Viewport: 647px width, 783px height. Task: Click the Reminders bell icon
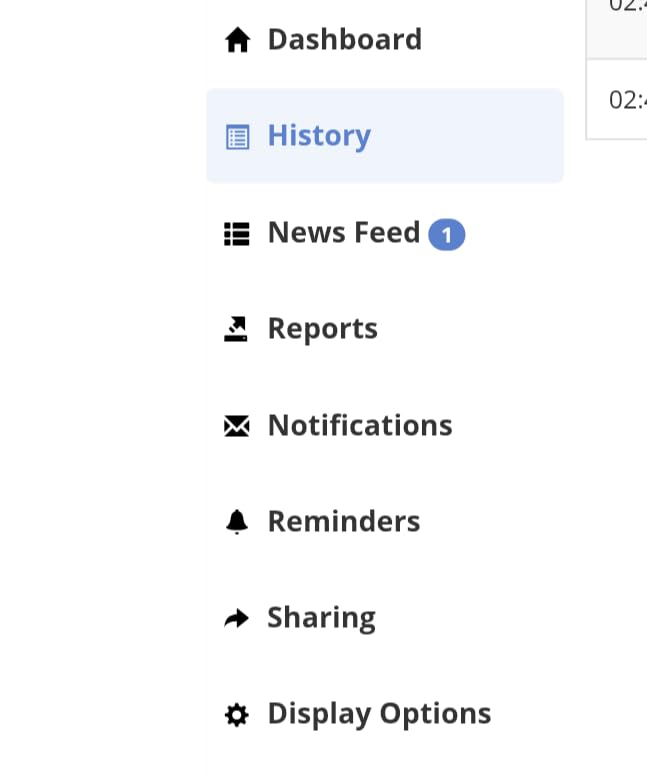237,522
